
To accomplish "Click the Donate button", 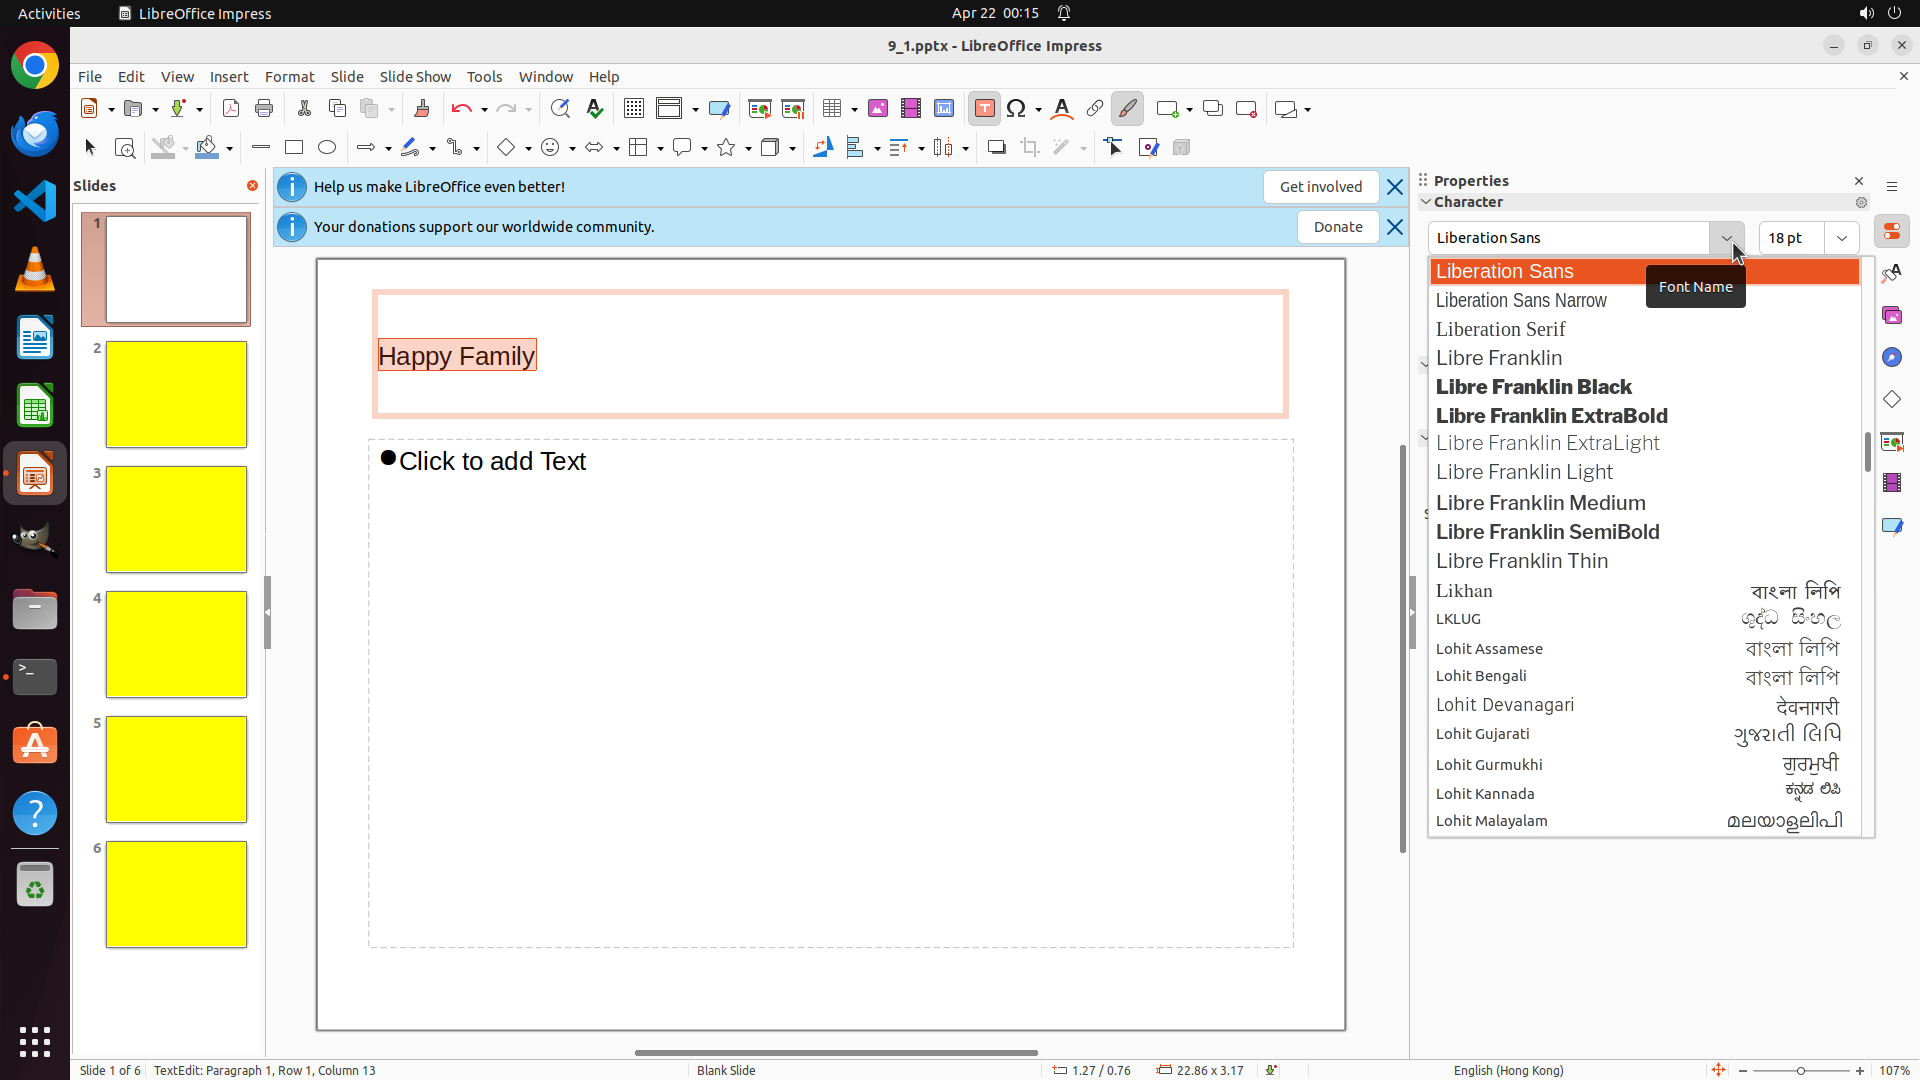I will tap(1338, 227).
